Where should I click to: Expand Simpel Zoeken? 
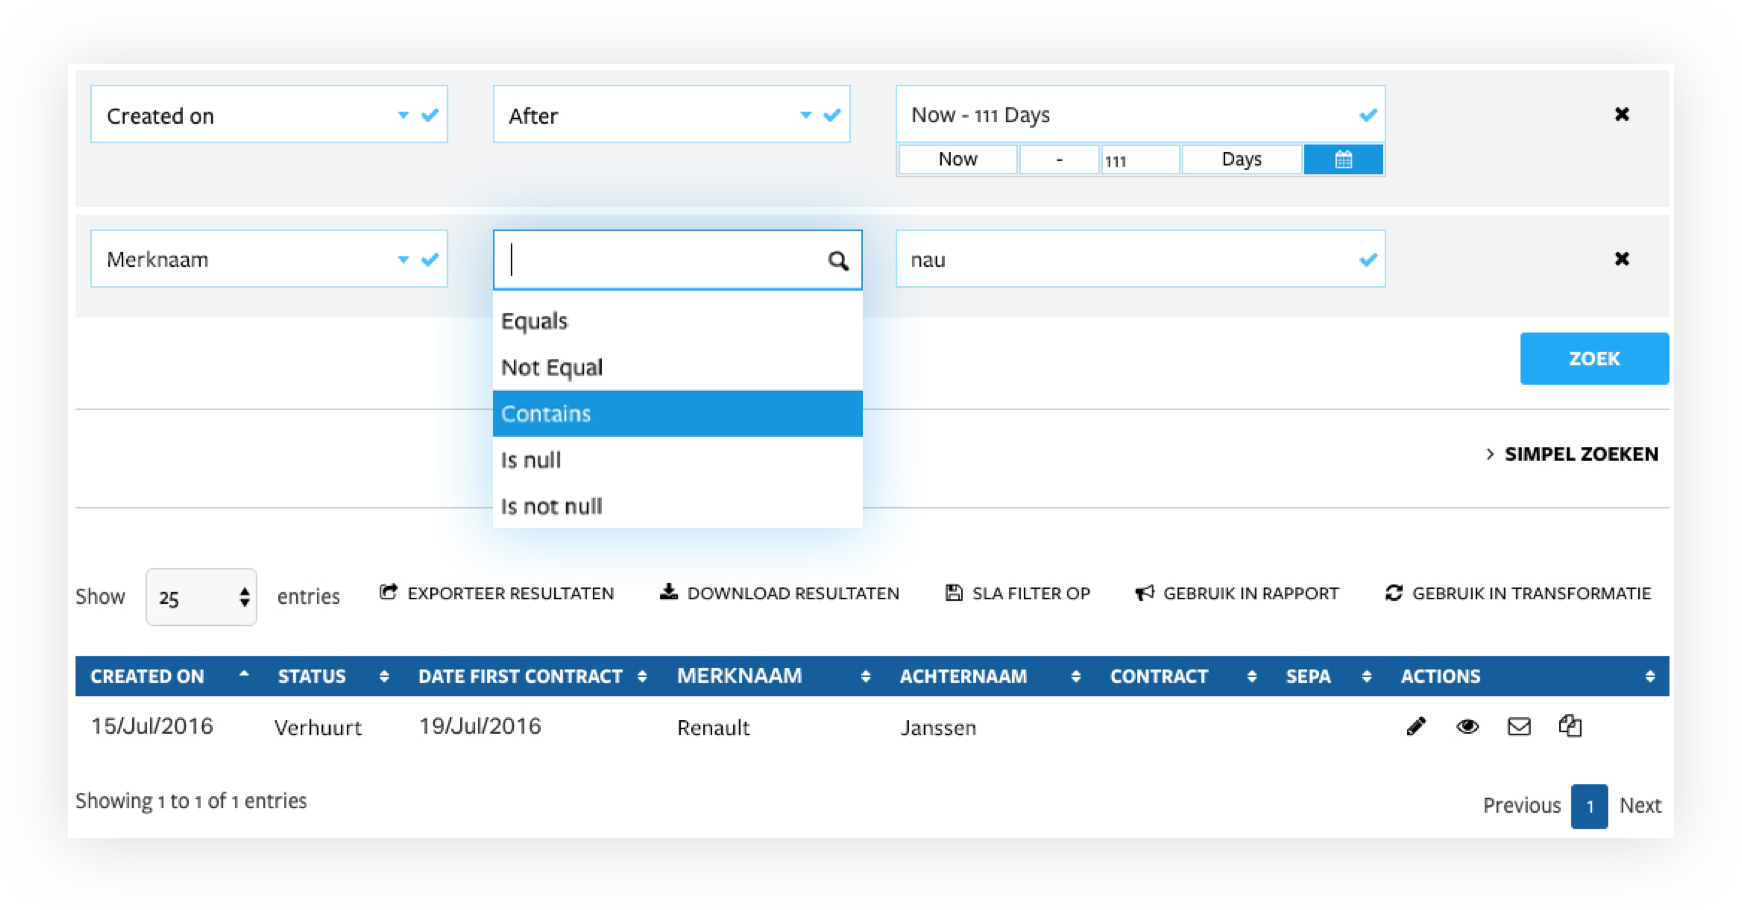(1571, 454)
